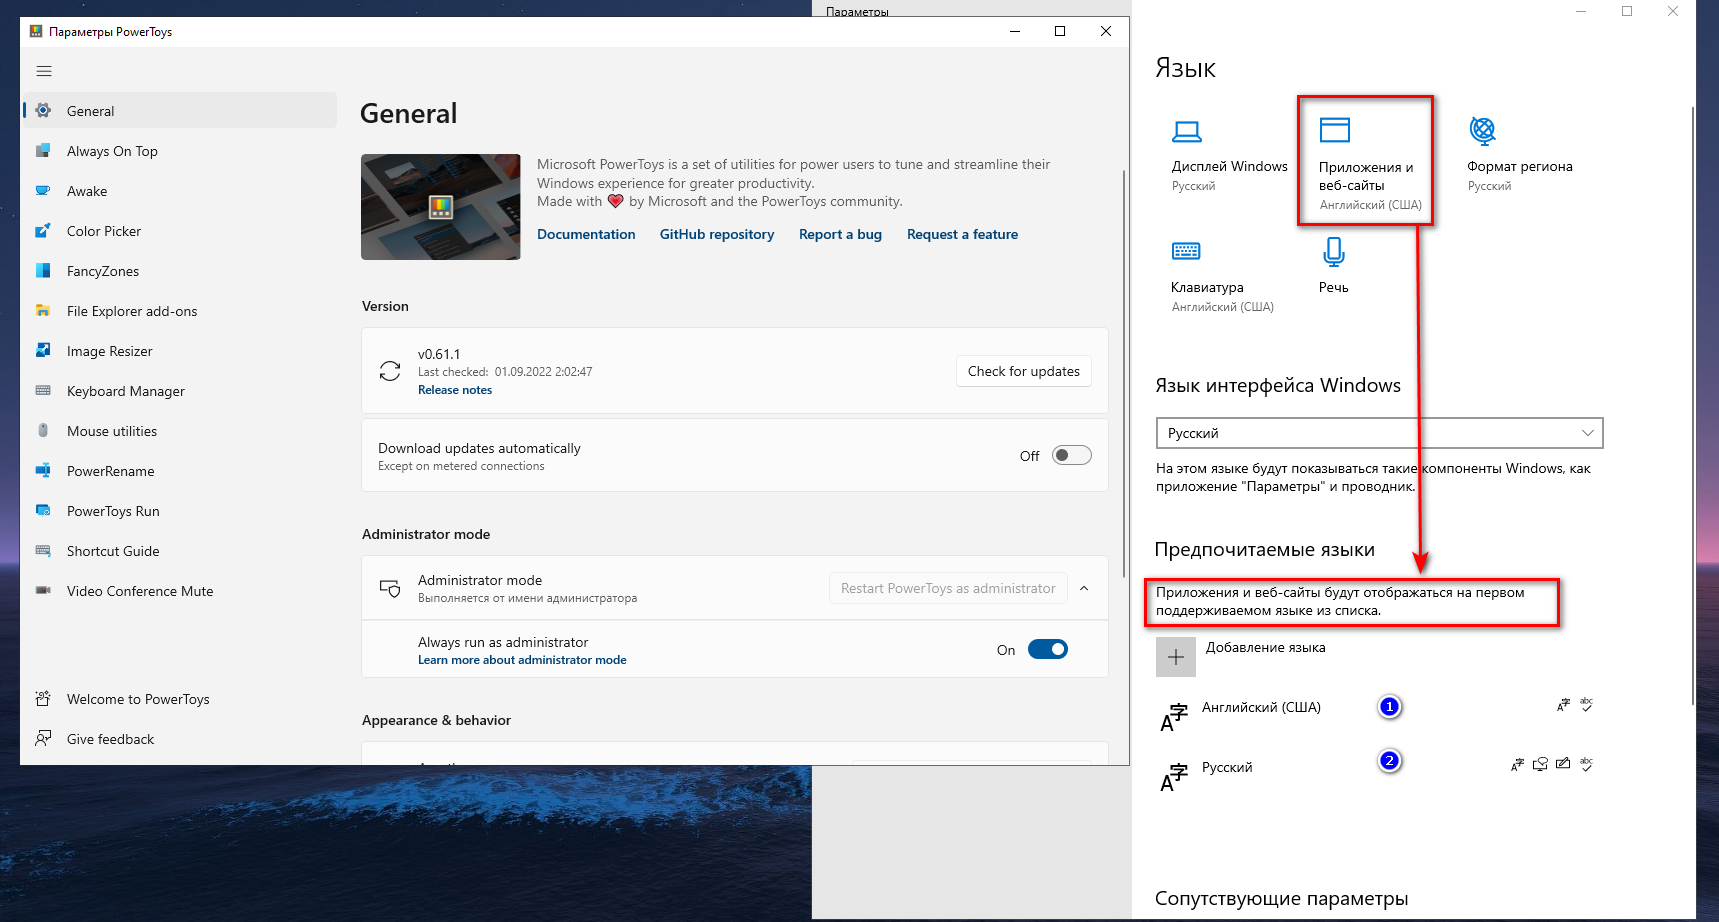The image size is (1719, 922).
Task: Open the Release notes link
Action: [455, 390]
